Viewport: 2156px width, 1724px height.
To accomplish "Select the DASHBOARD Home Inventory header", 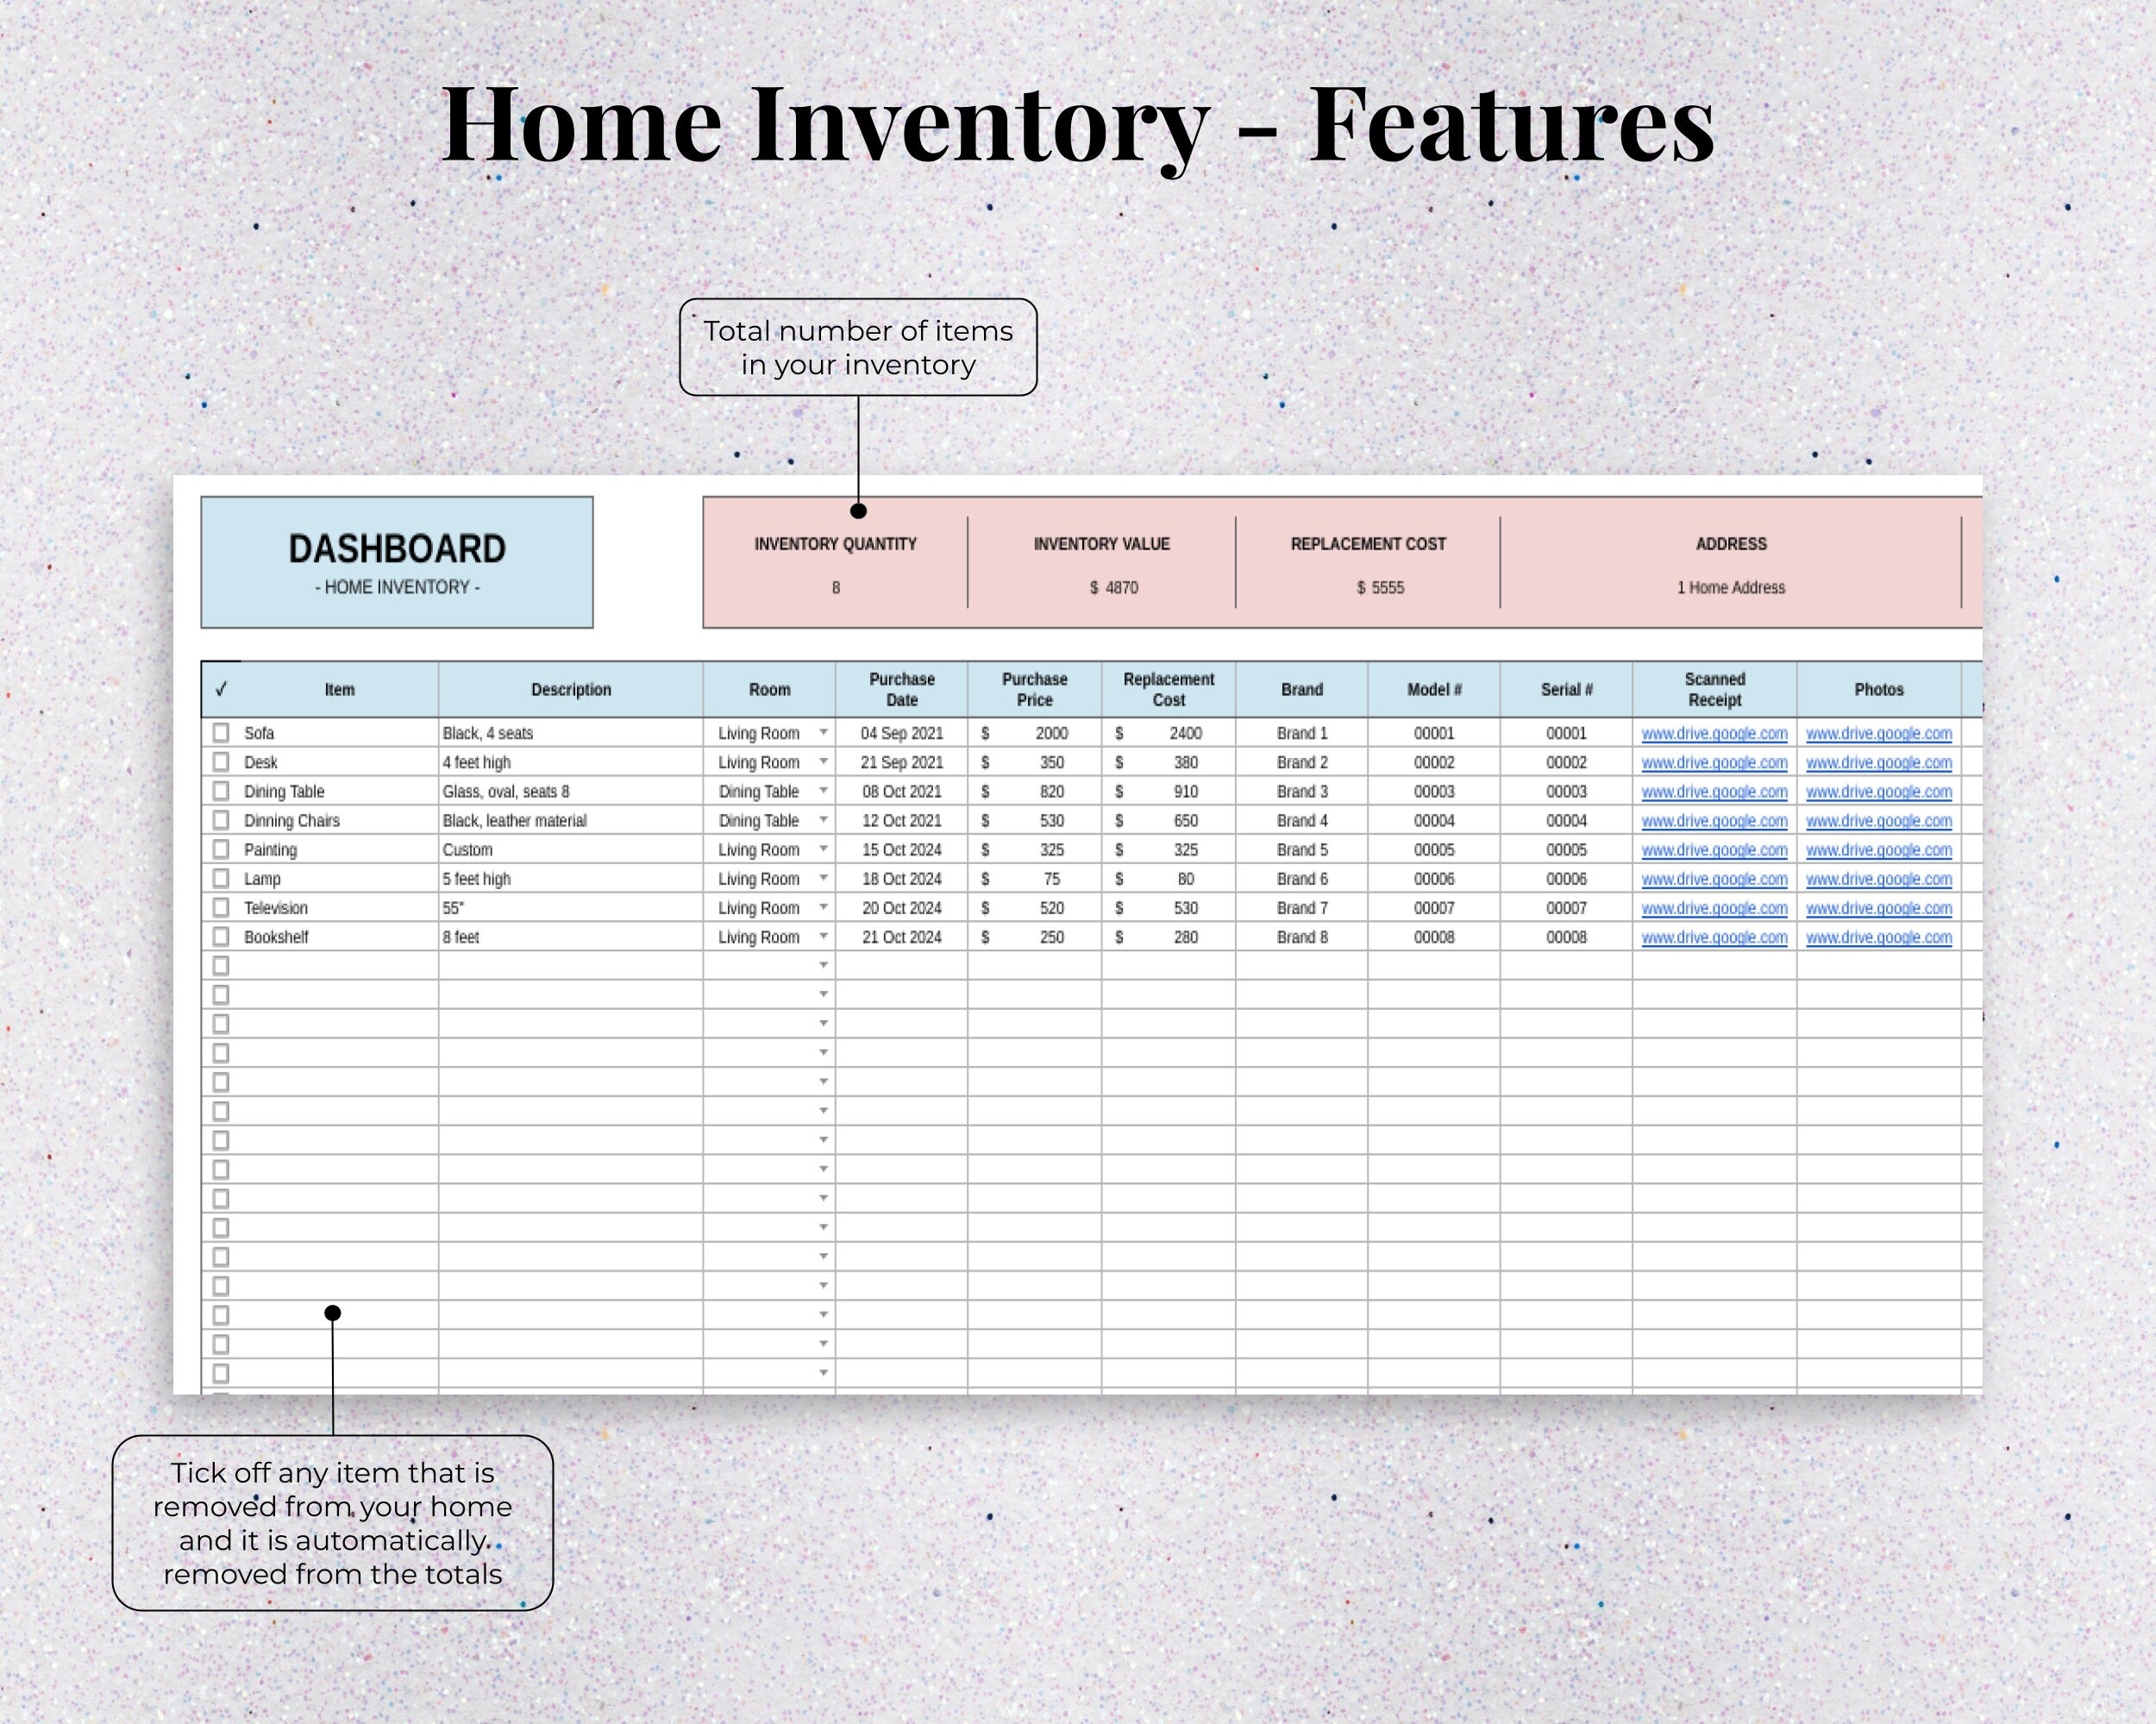I will click(x=397, y=561).
